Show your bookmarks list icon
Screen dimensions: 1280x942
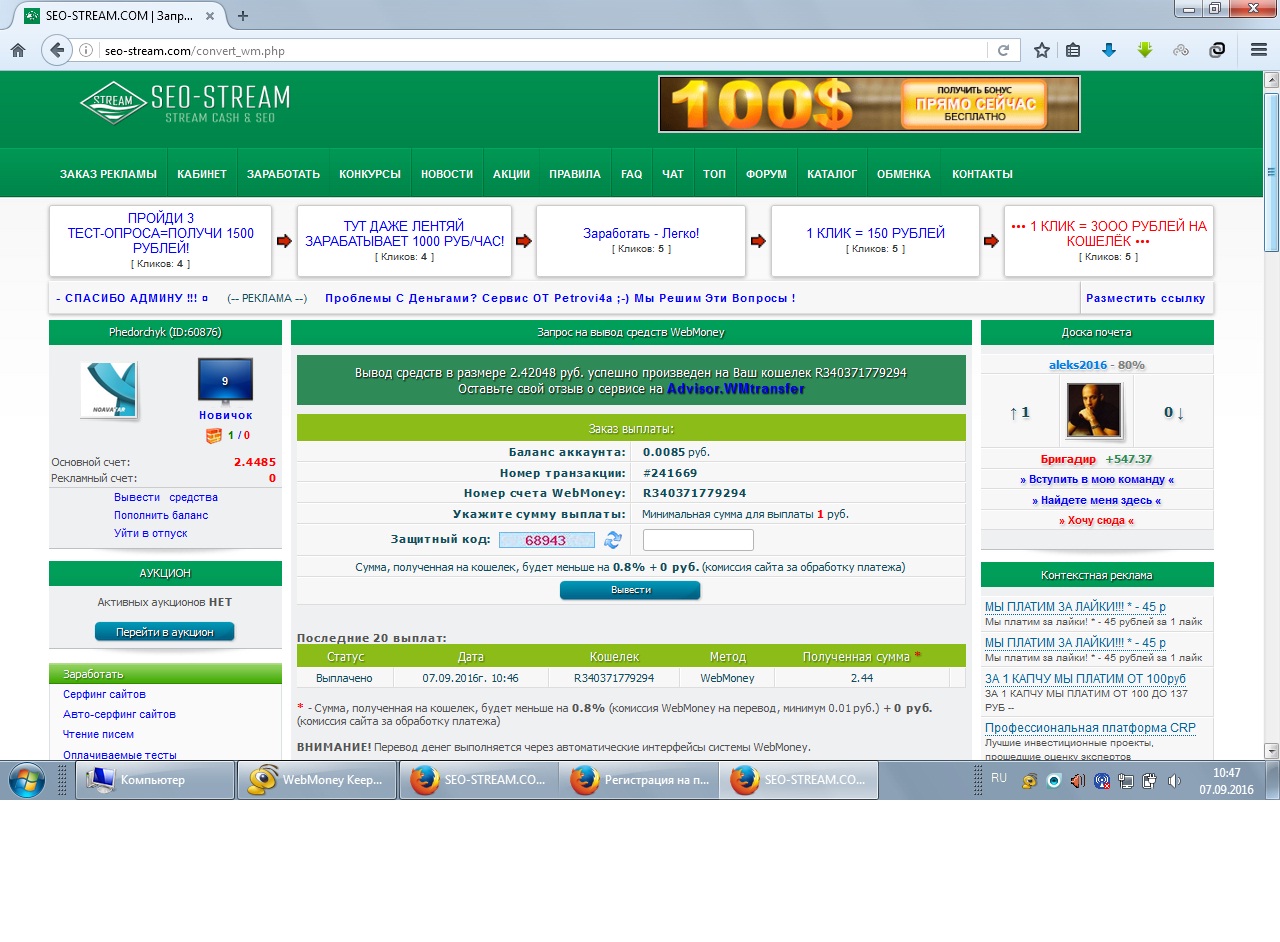pos(1073,50)
